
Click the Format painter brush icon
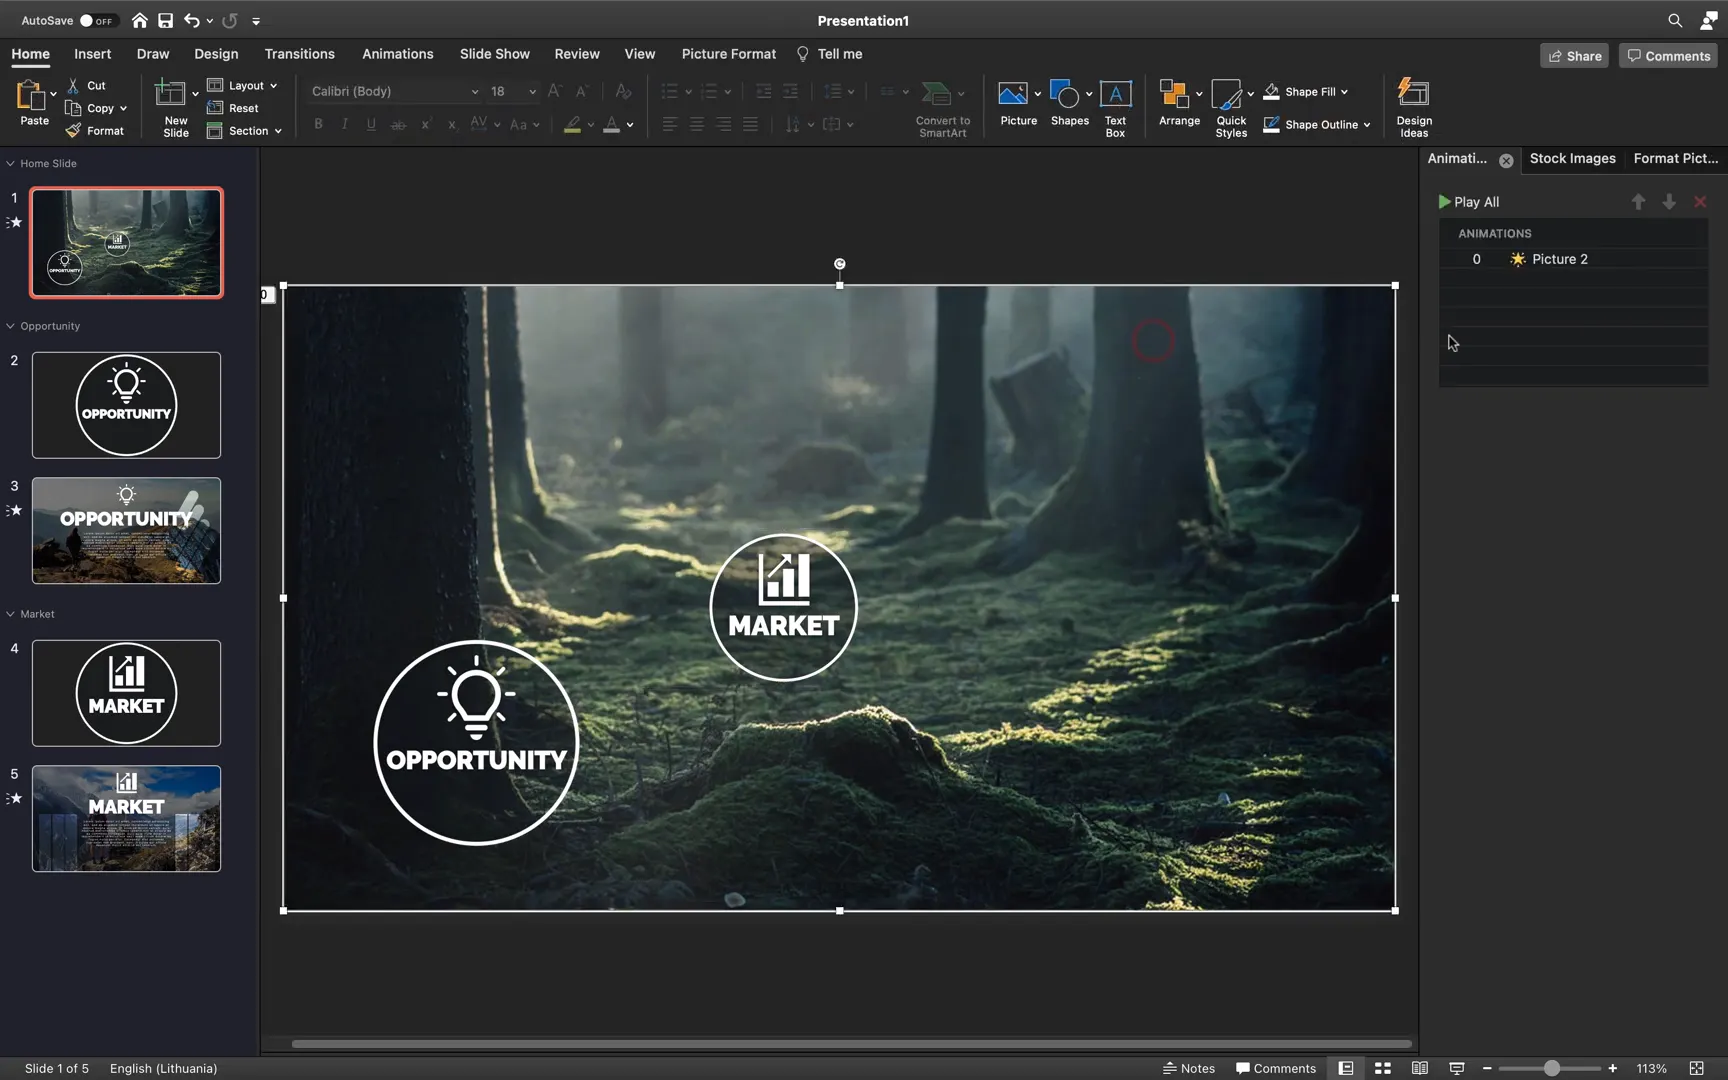pos(73,131)
